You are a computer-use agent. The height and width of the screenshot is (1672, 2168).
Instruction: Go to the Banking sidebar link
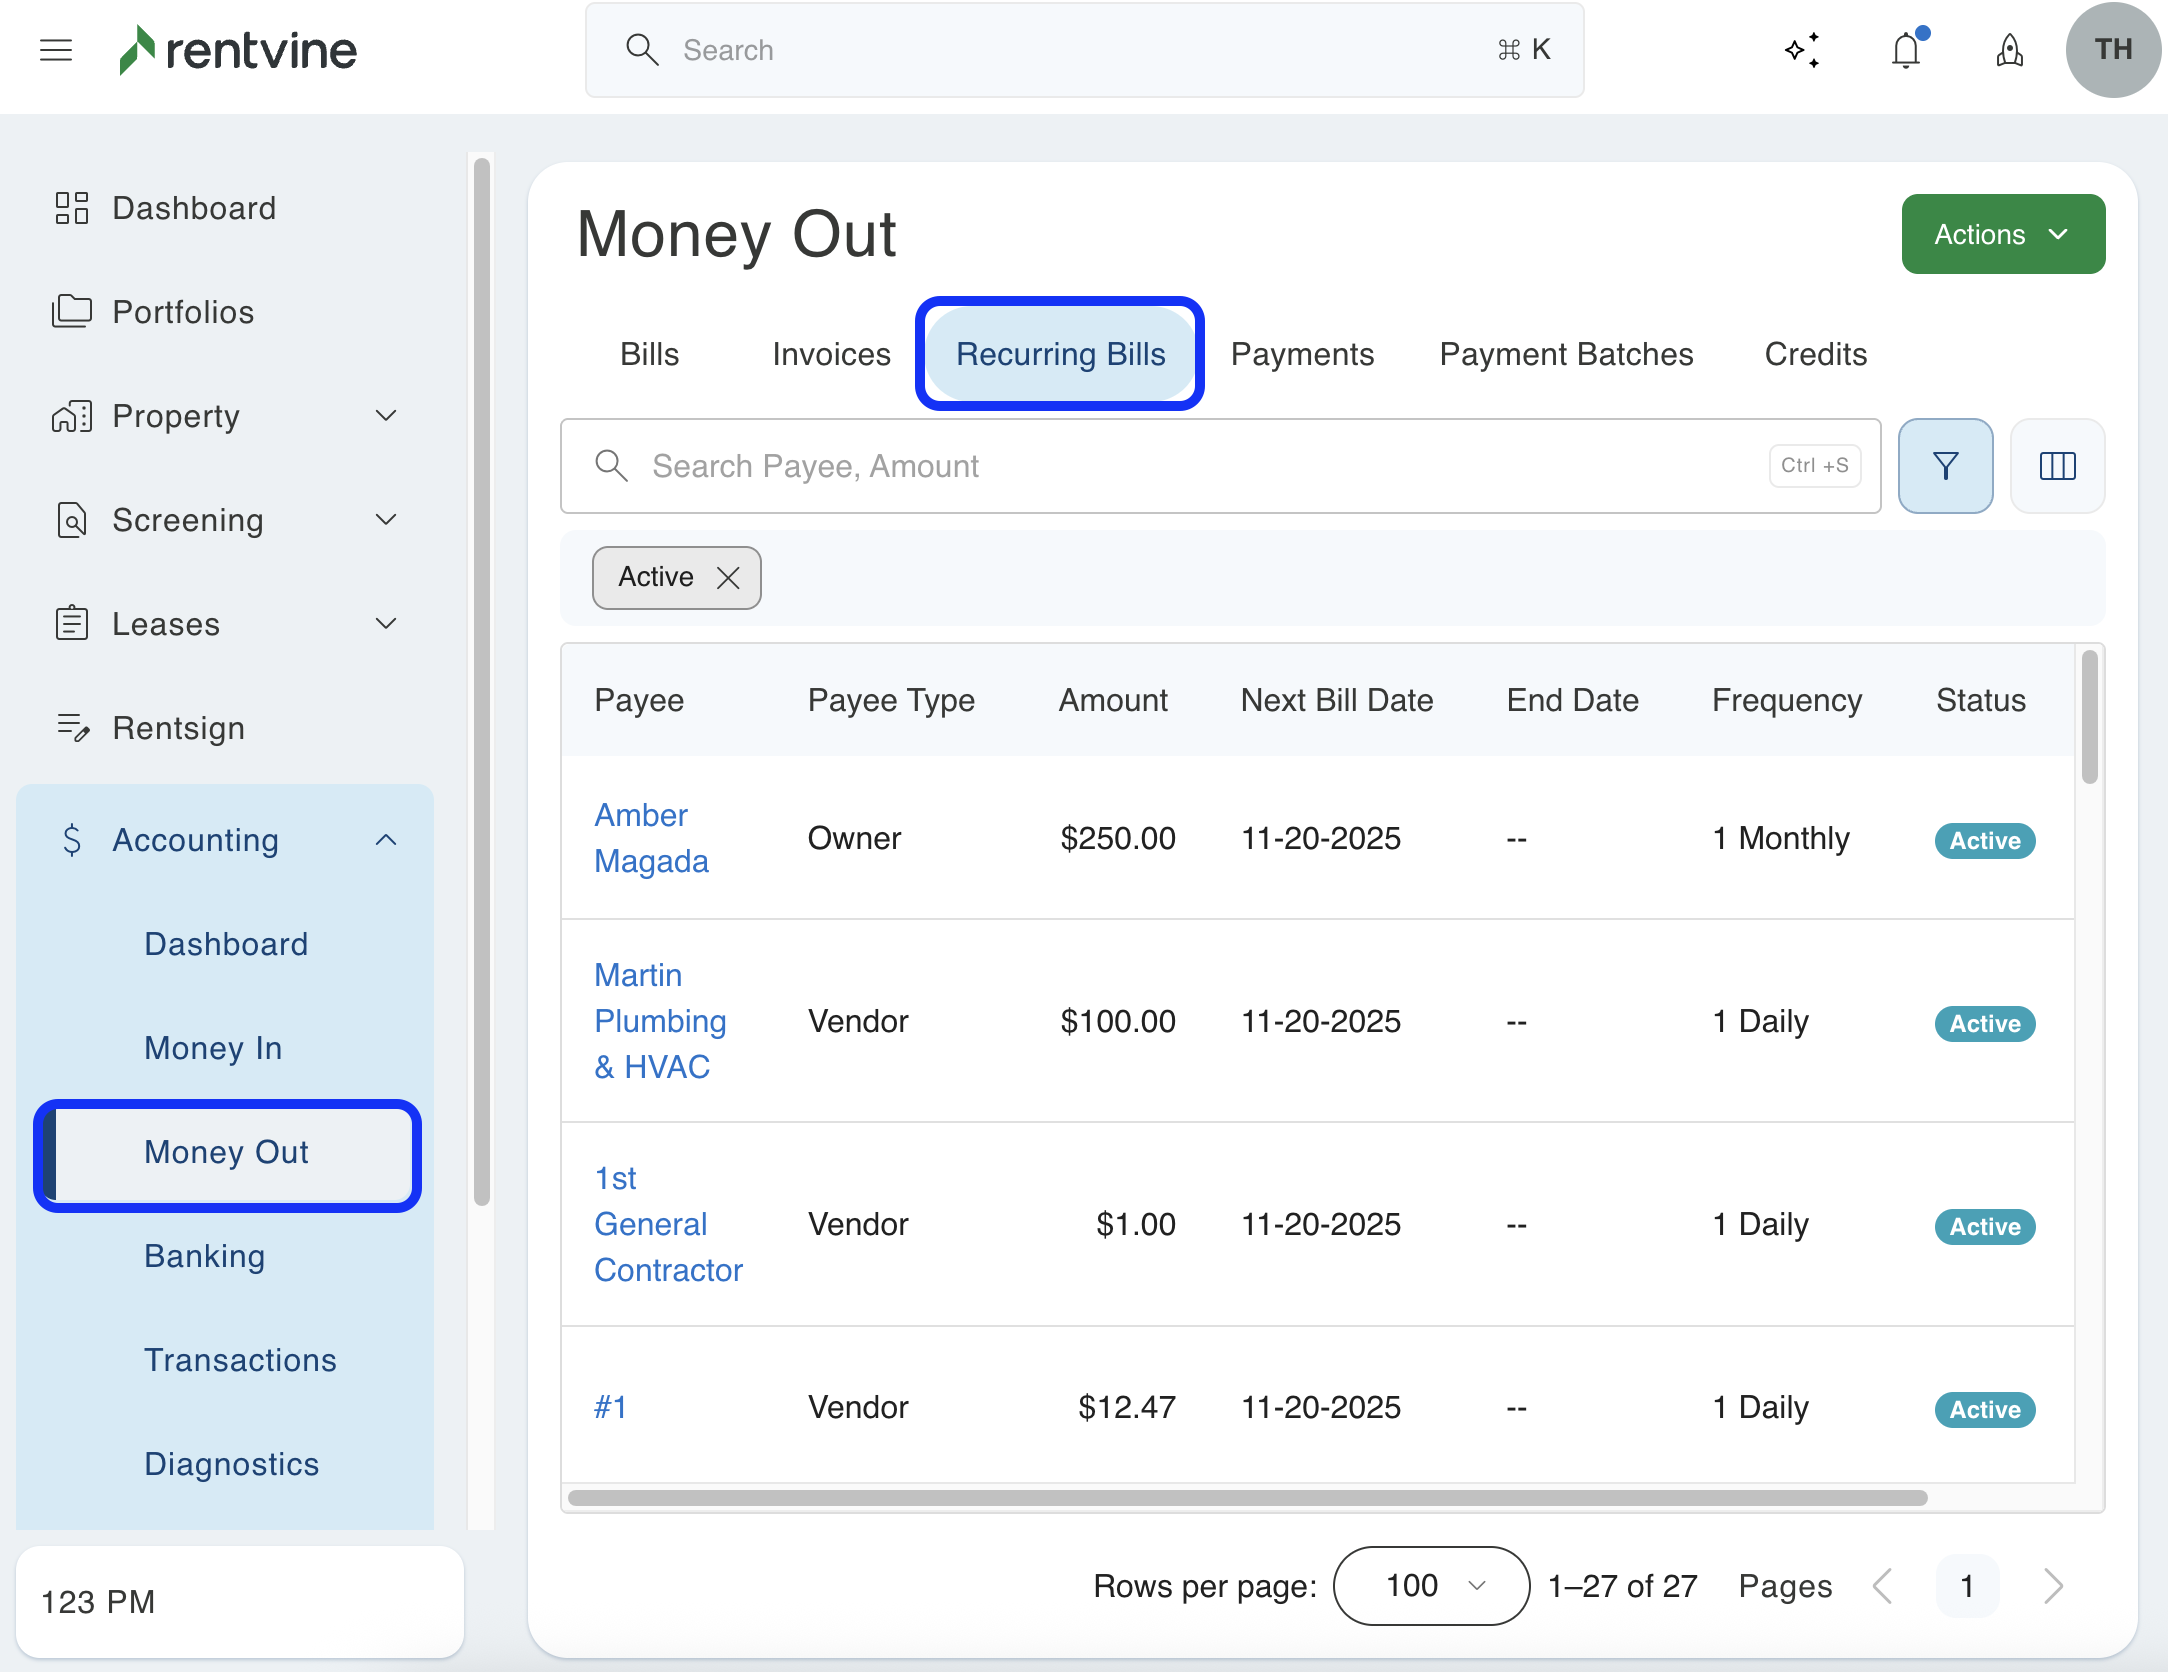tap(205, 1256)
